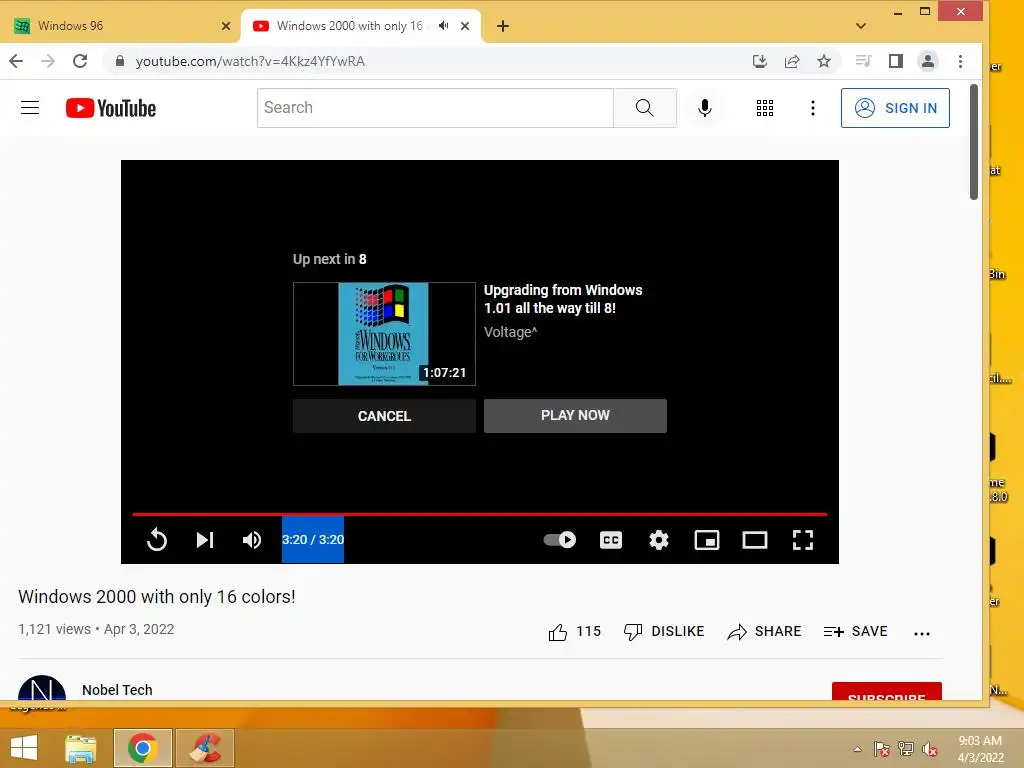
Task: Toggle closed captions CC button
Action: (x=611, y=539)
